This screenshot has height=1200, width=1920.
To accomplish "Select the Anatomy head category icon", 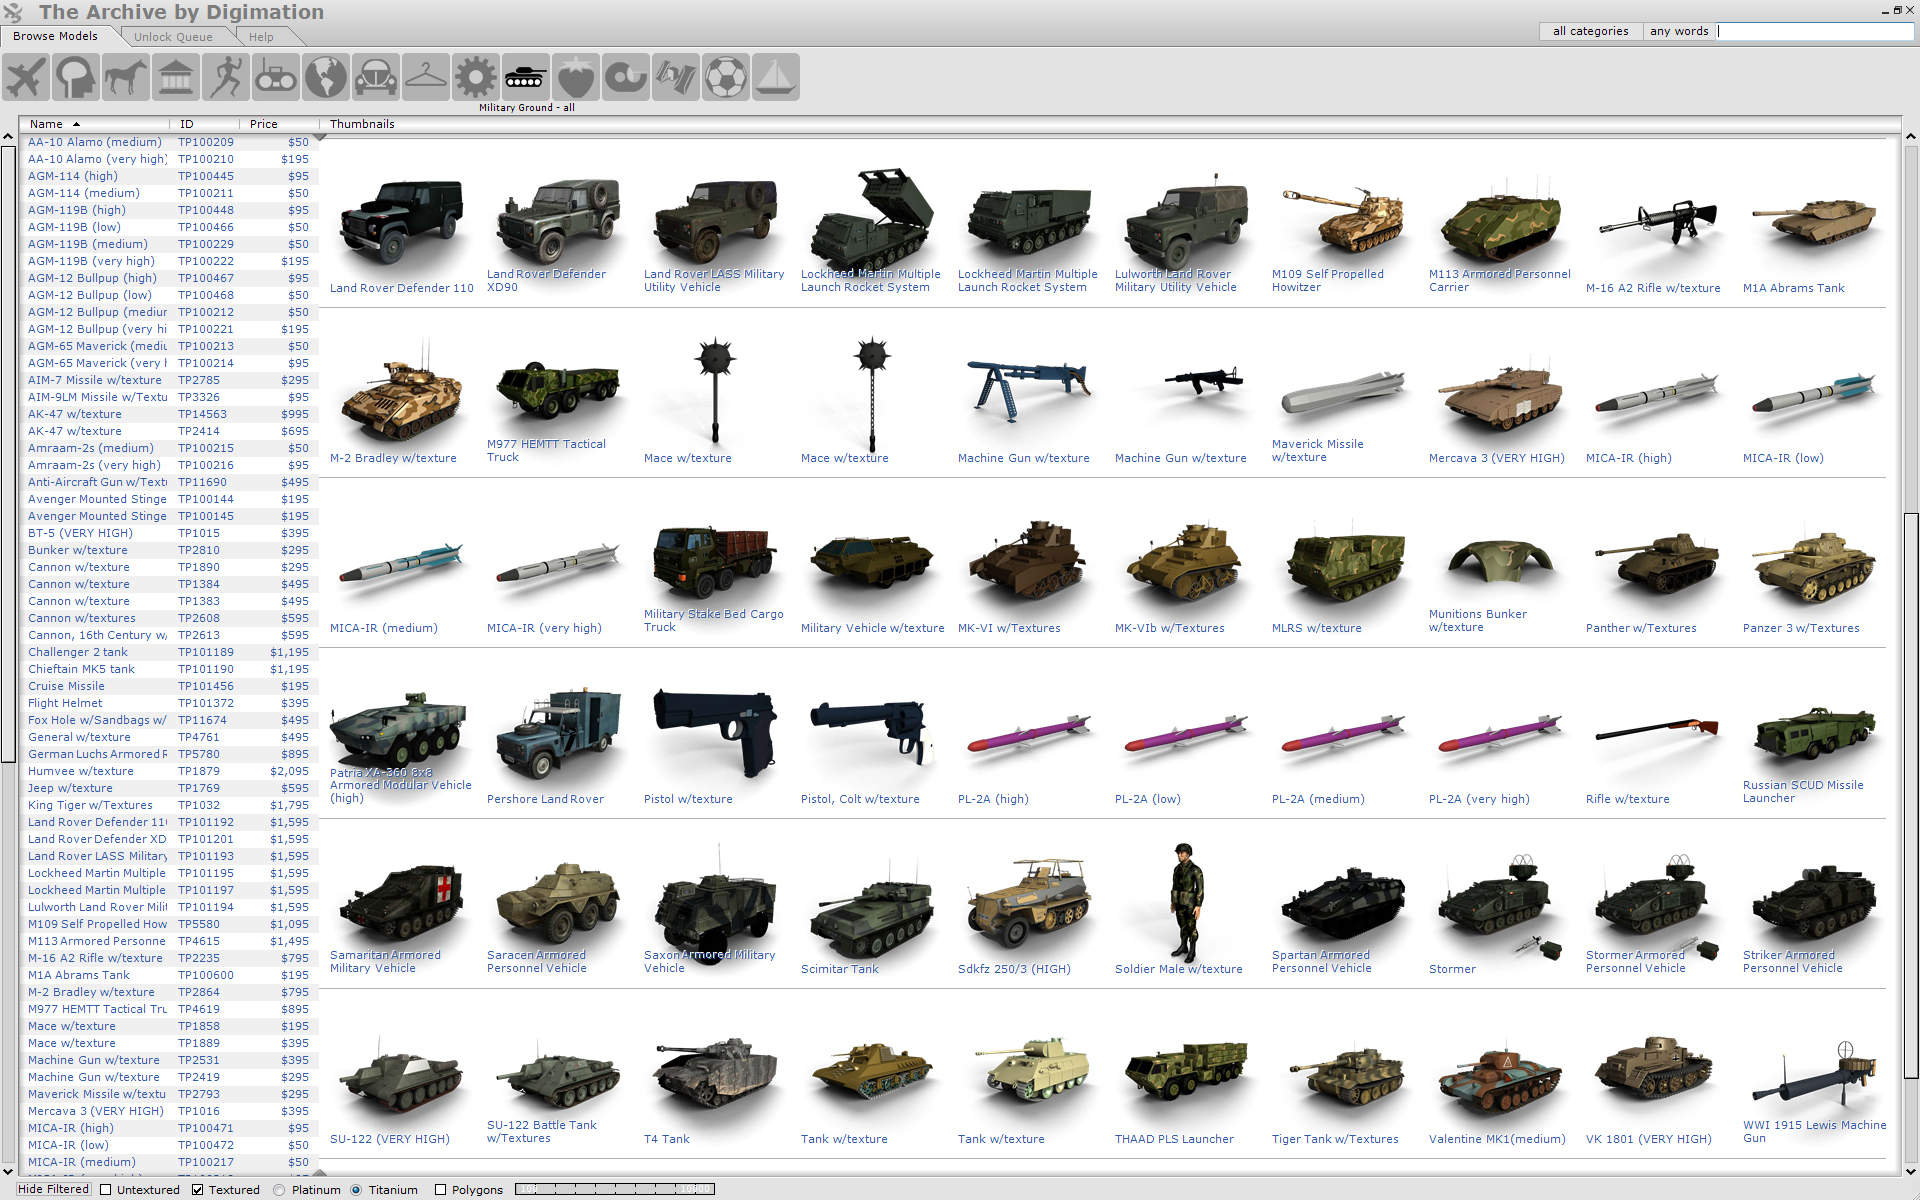I will (76, 77).
